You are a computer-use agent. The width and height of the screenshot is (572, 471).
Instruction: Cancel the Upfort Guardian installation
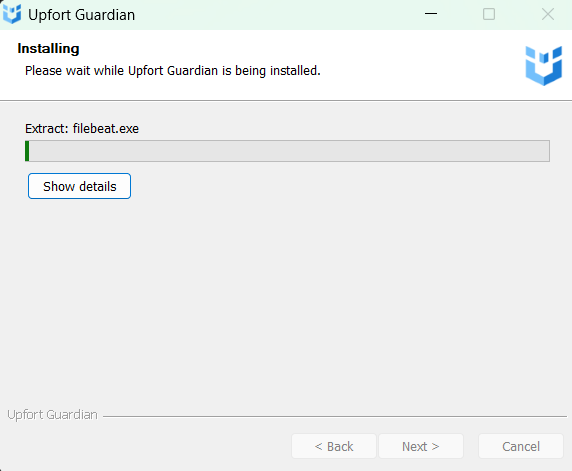click(x=521, y=446)
